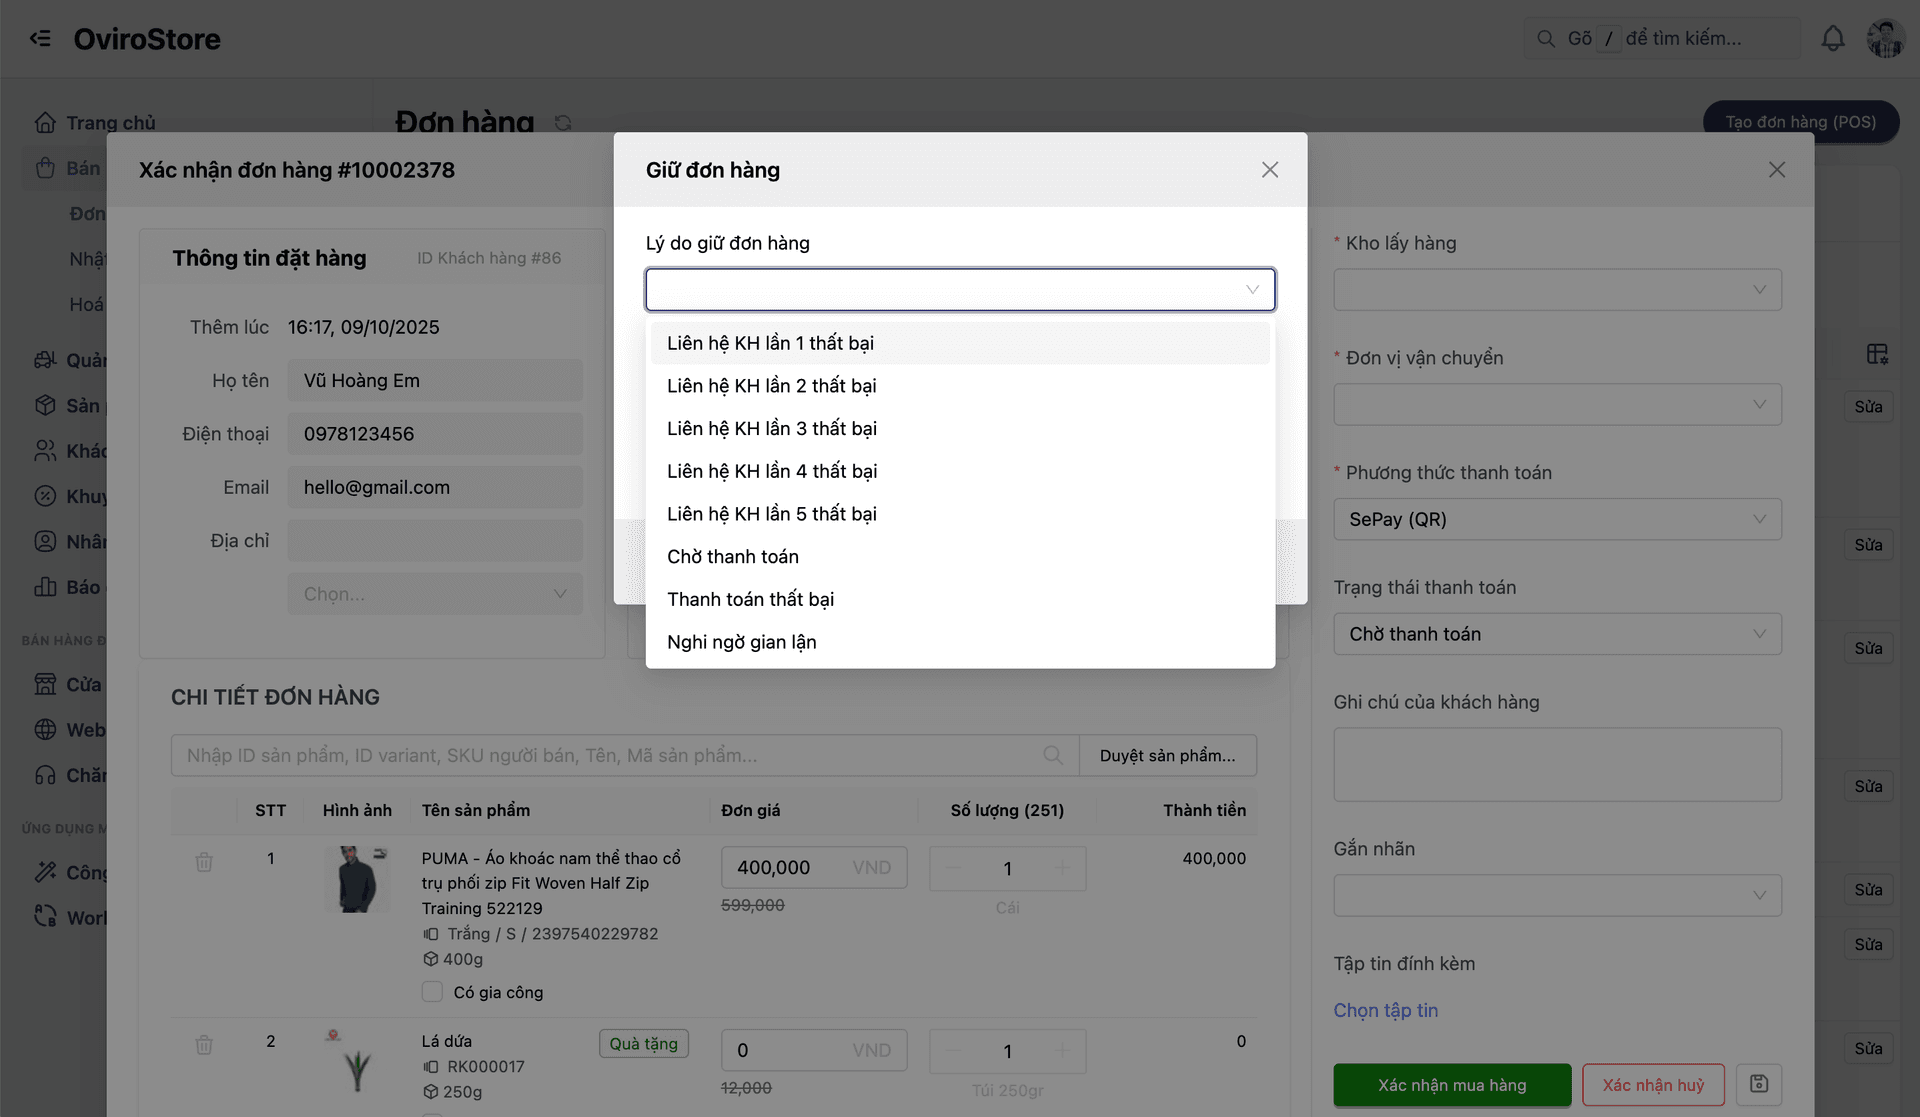
Task: Delete the PUMA jacket row with trash icon
Action: tap(204, 862)
